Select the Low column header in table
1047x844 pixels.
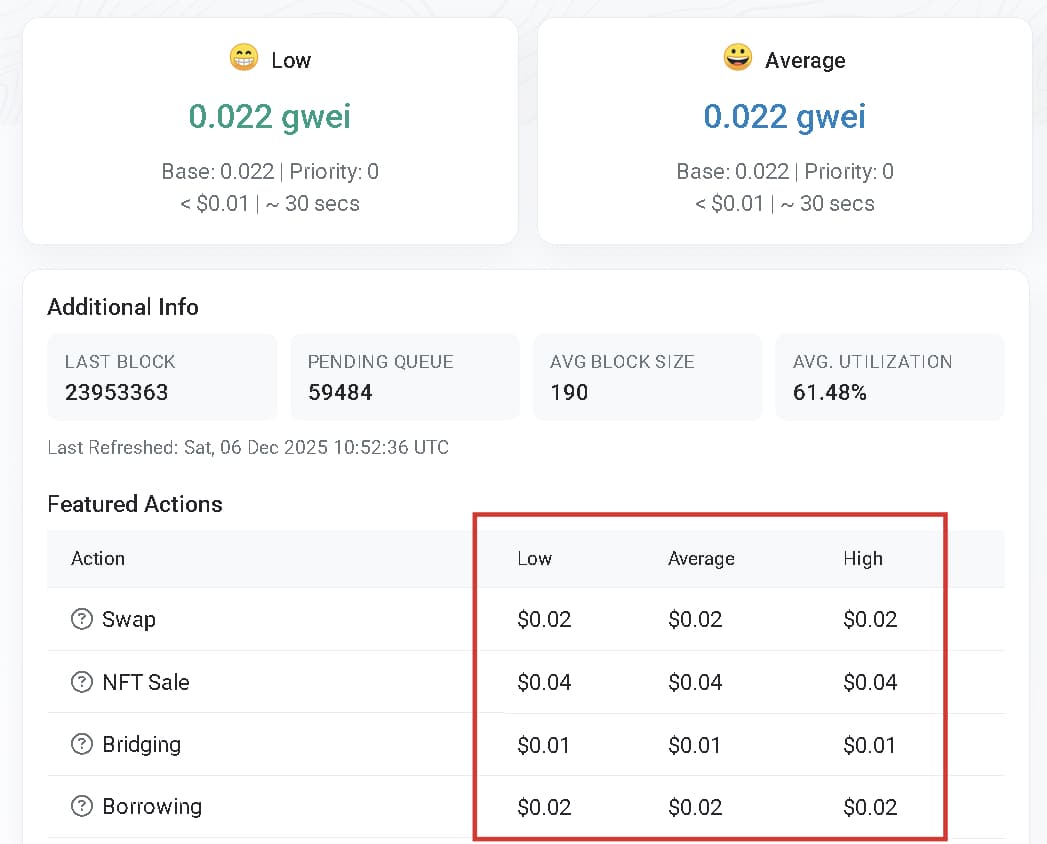(534, 559)
